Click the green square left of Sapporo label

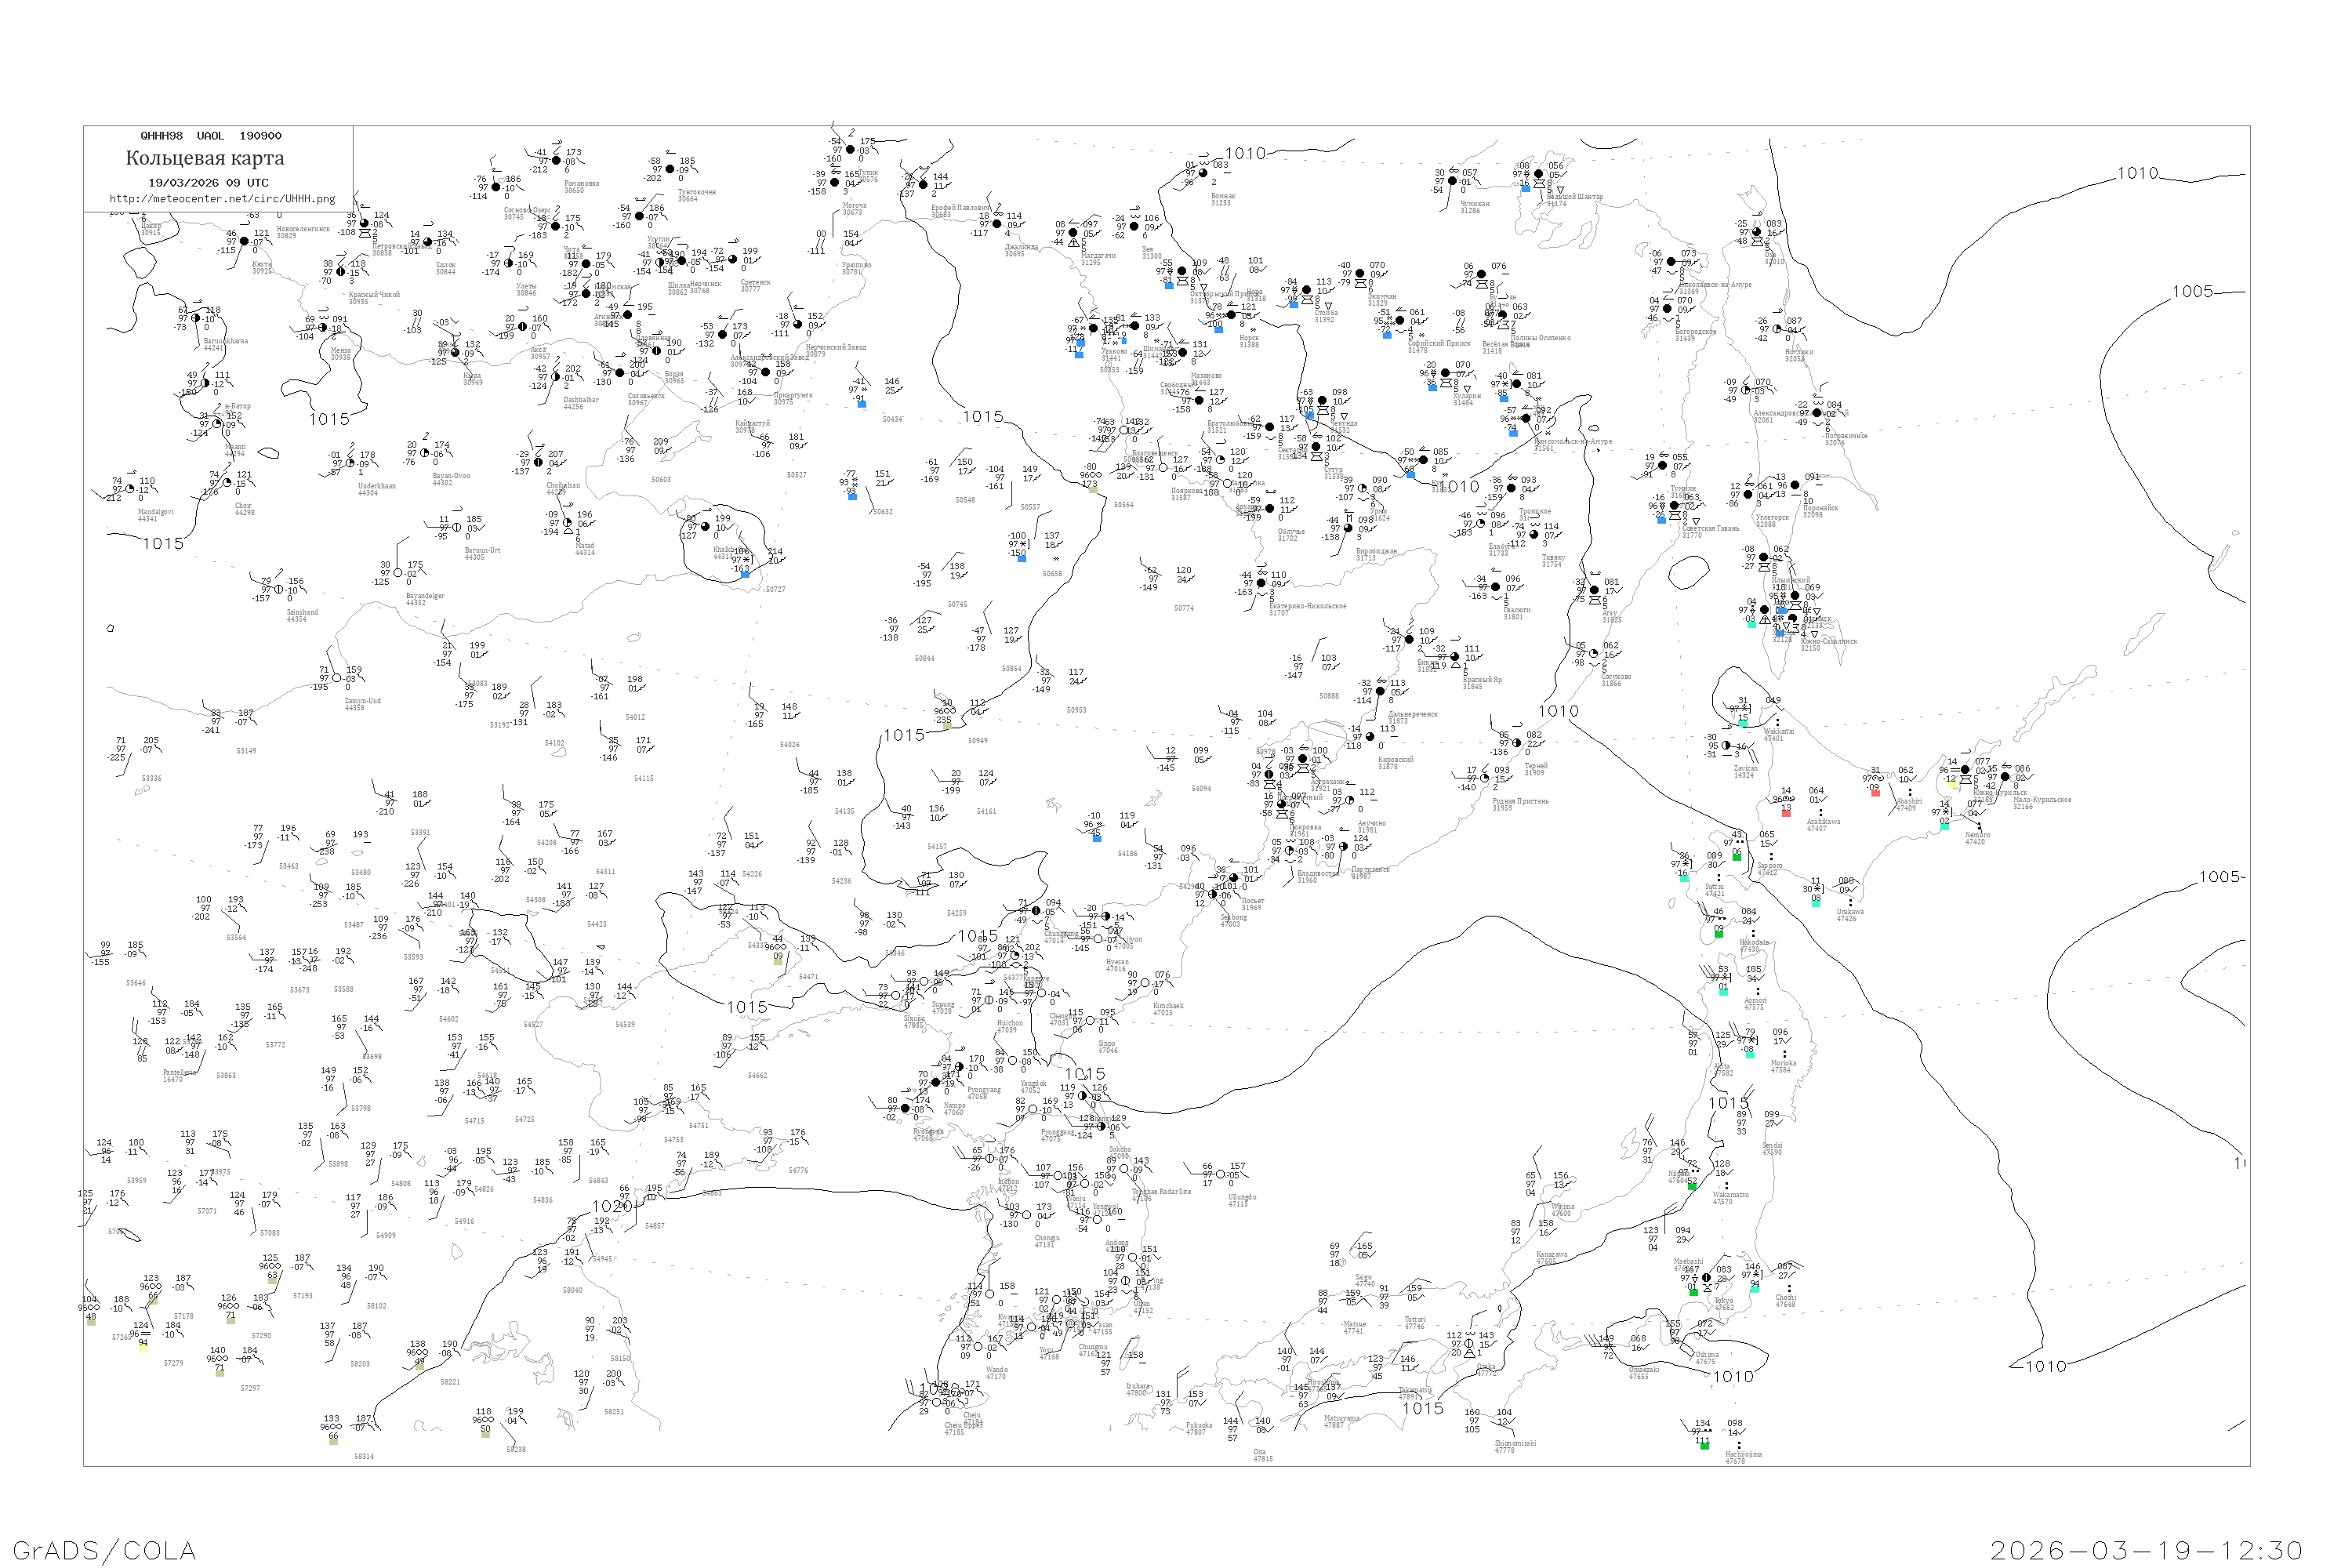point(1737,857)
